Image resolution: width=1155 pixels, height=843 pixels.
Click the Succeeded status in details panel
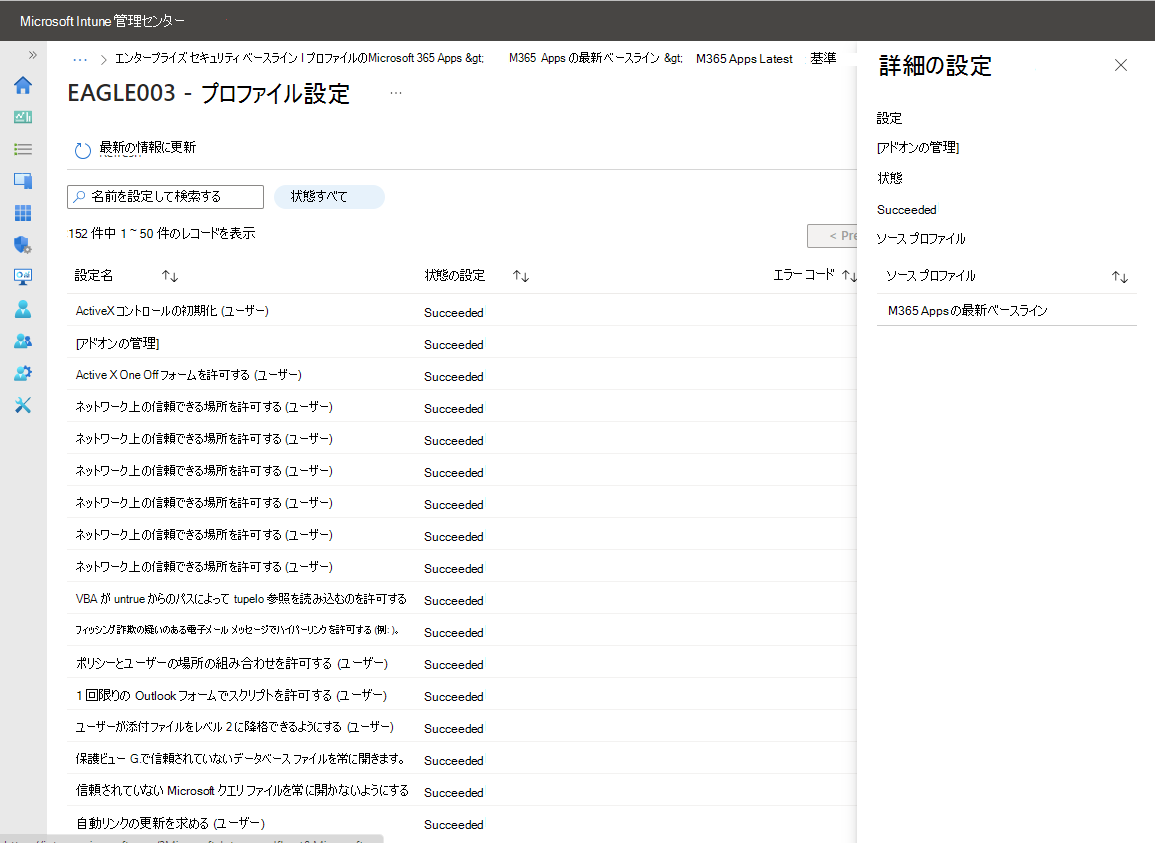[907, 210]
